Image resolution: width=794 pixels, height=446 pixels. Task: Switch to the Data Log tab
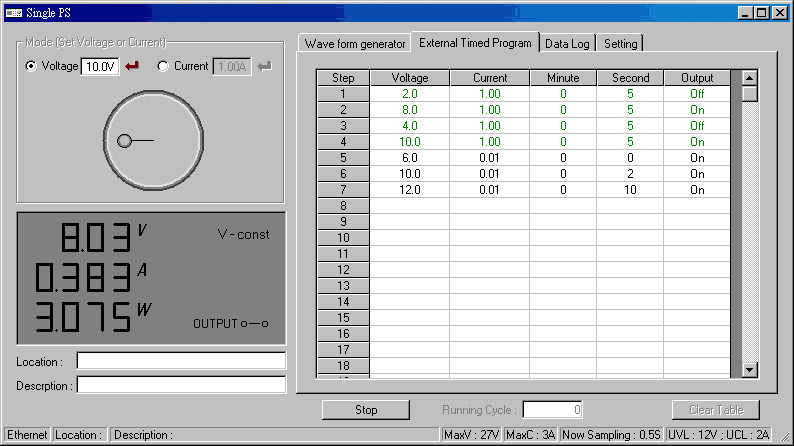567,44
